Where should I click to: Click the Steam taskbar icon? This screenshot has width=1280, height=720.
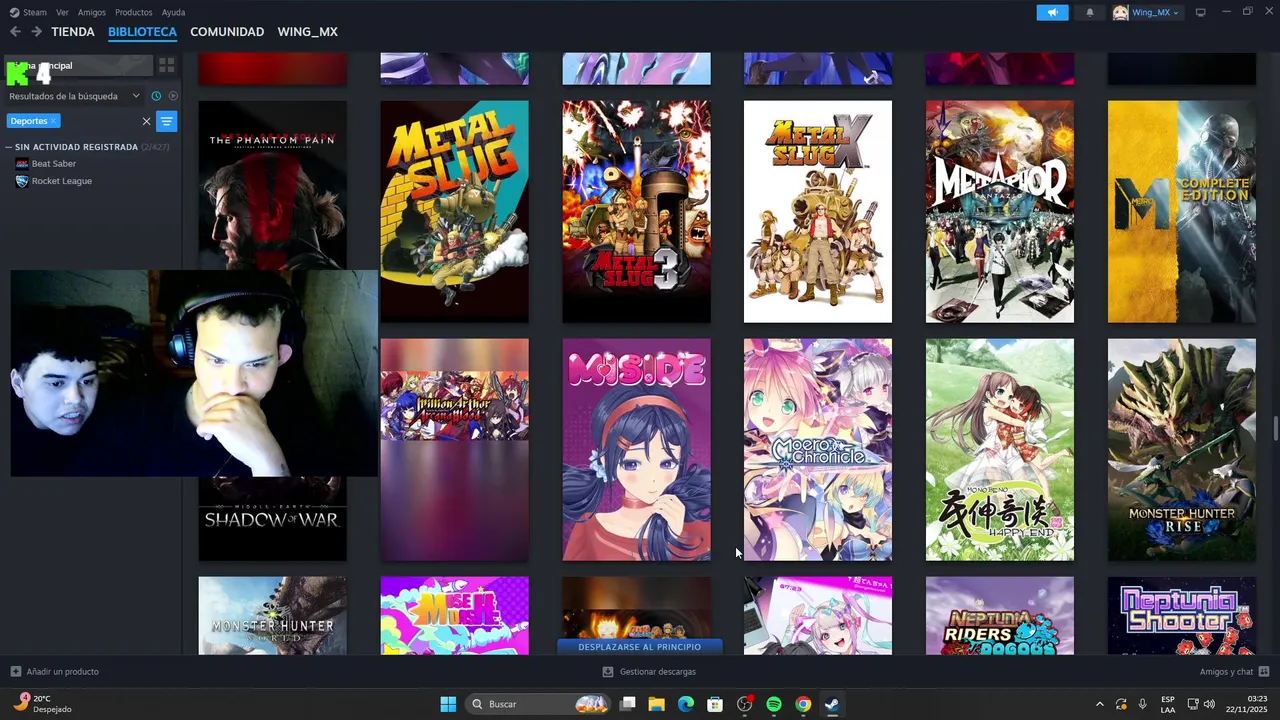point(832,704)
